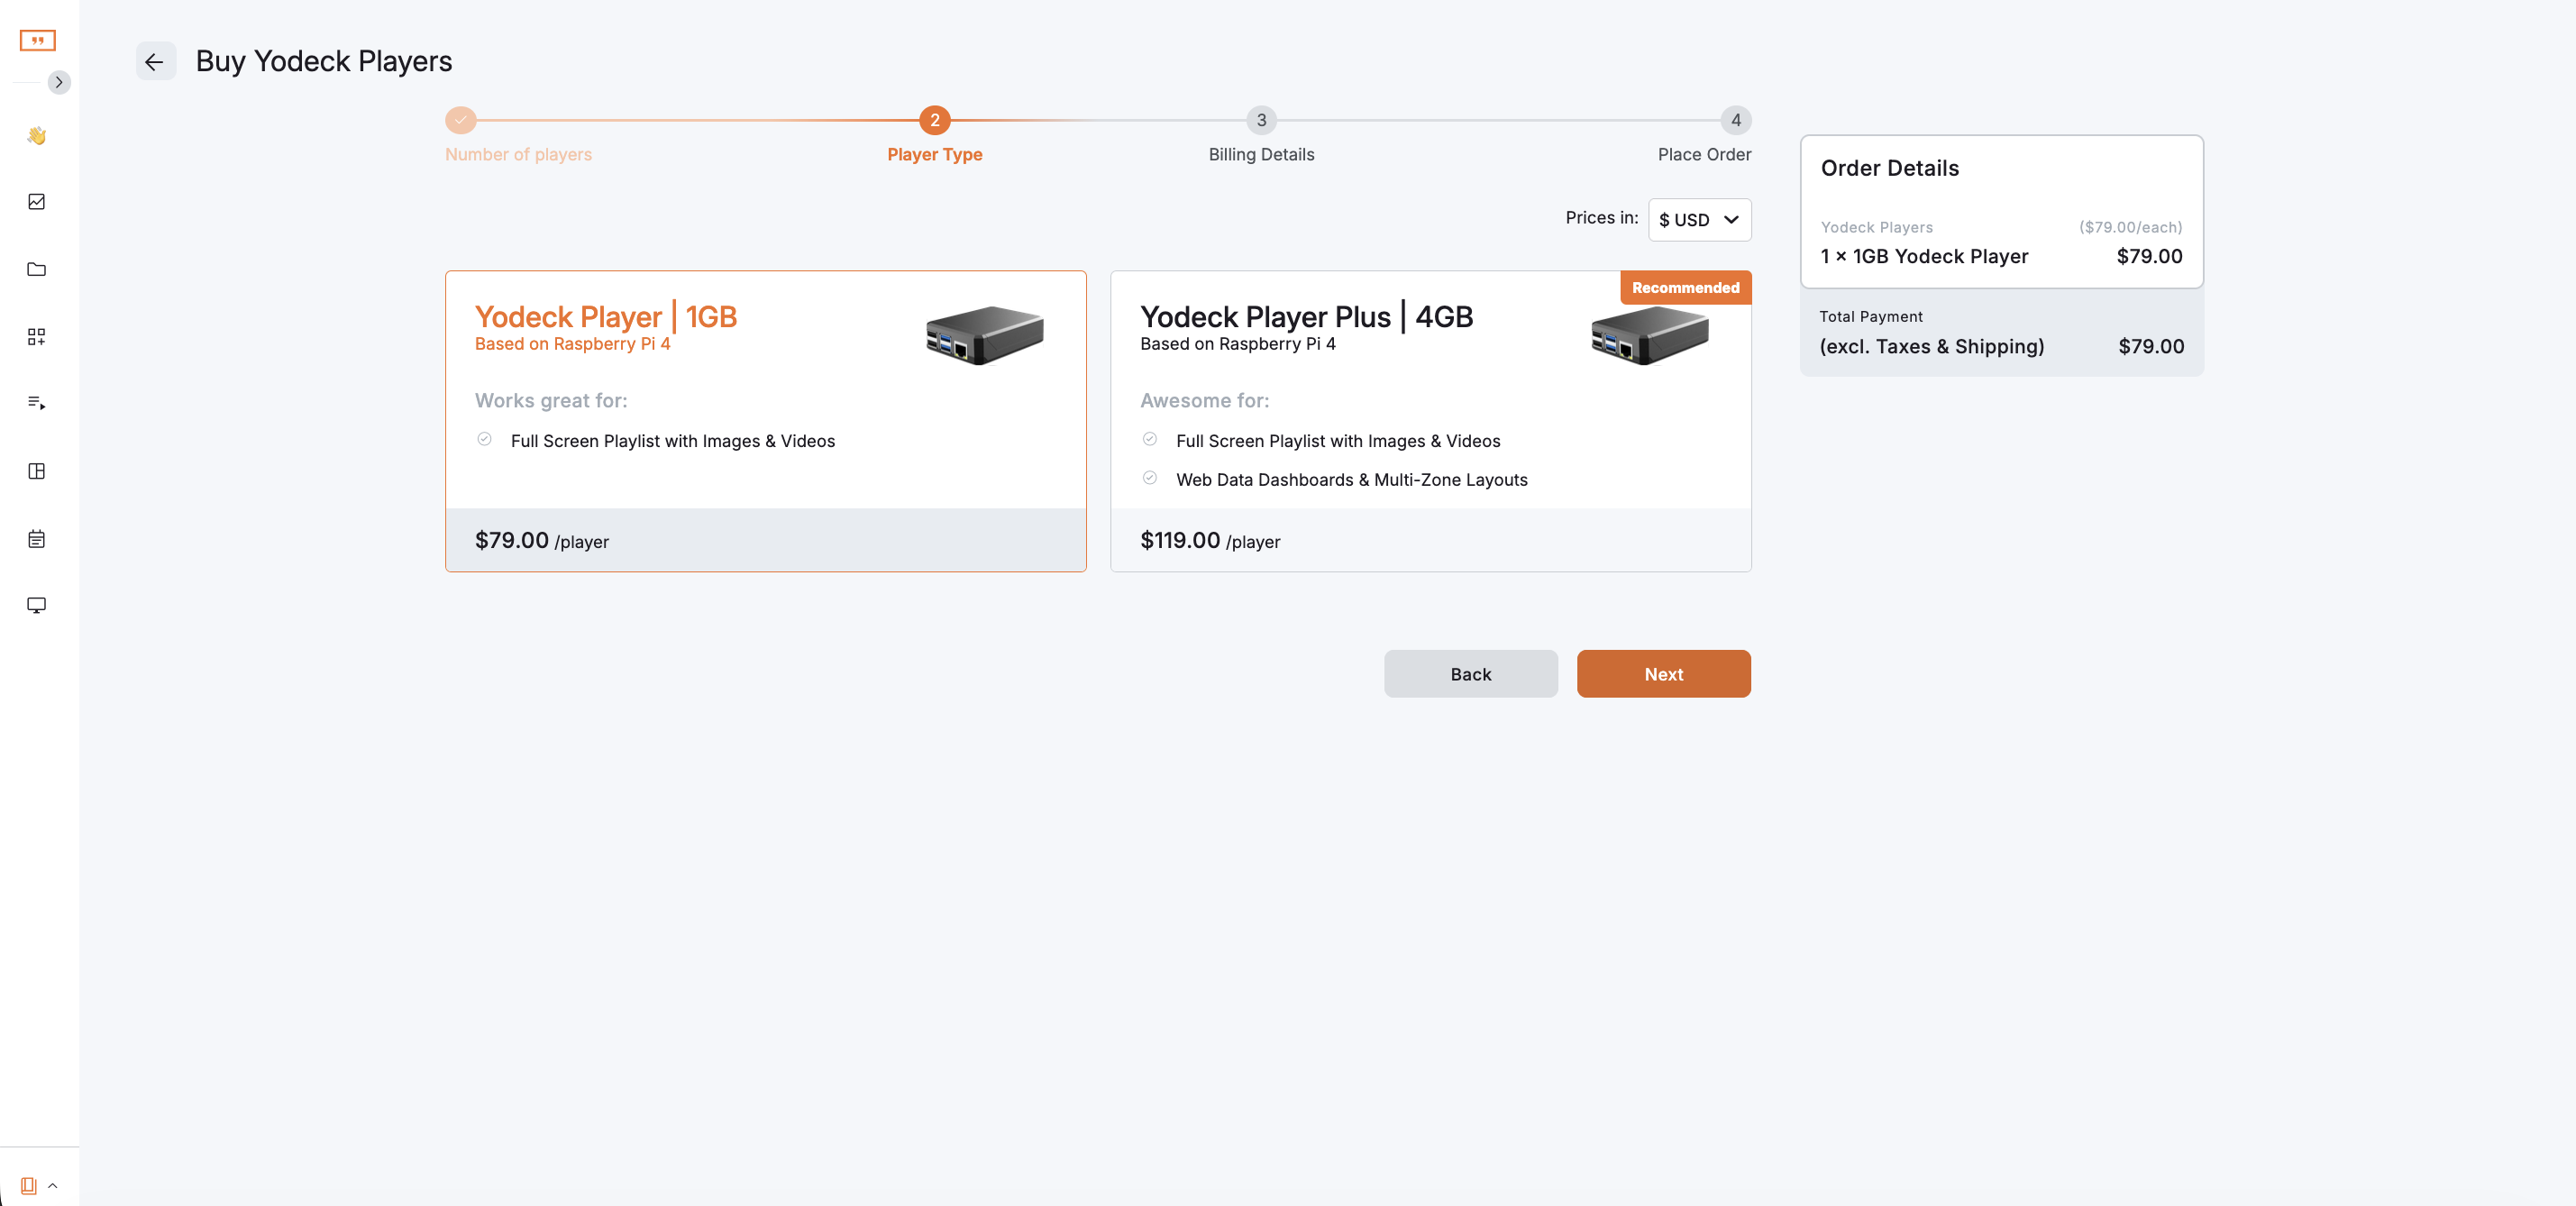Open the screens monitor icon
This screenshot has height=1206, width=2576.
point(37,605)
